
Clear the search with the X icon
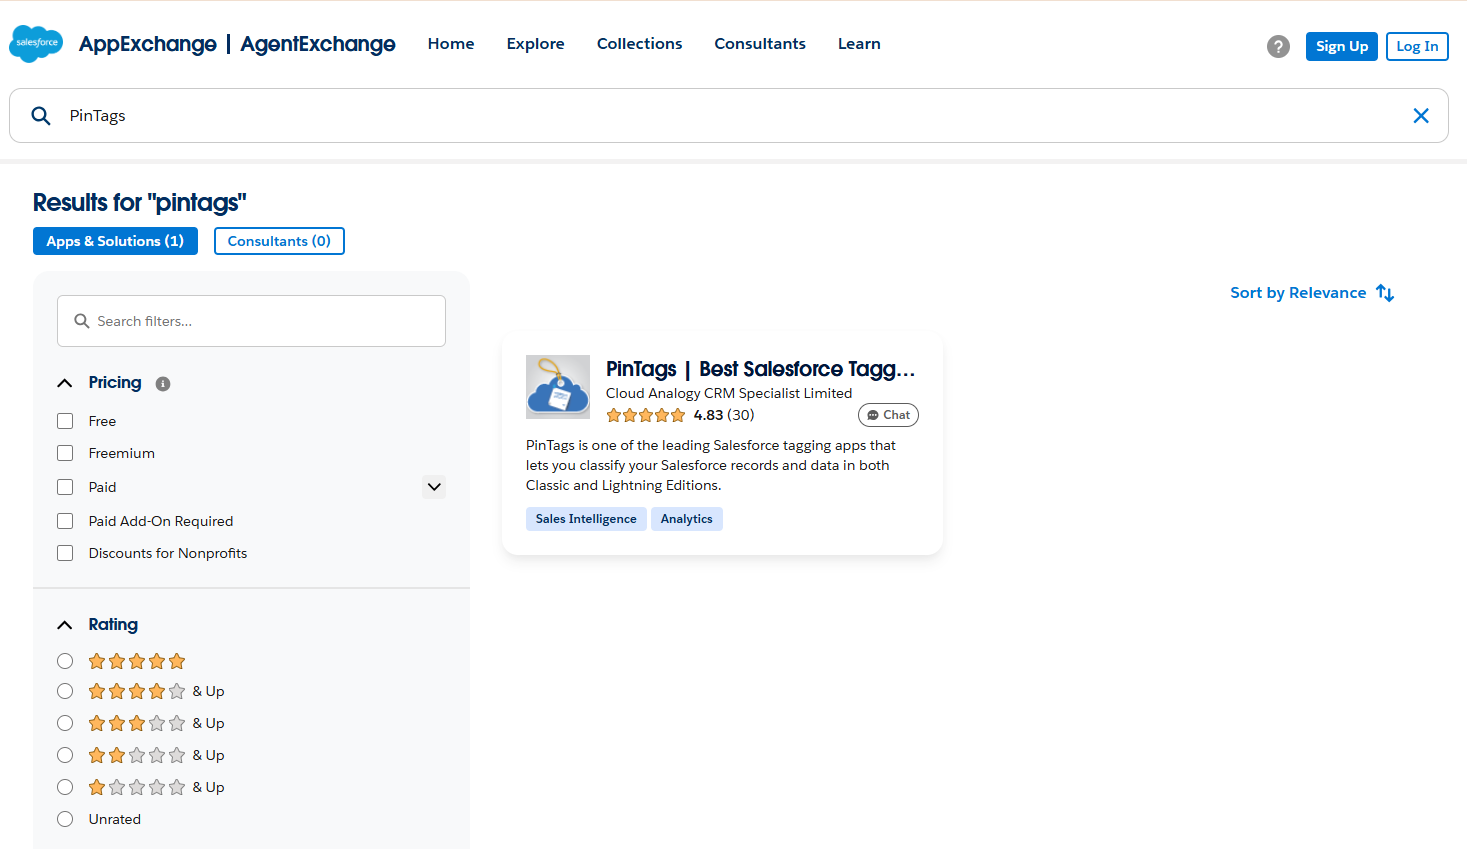1420,116
